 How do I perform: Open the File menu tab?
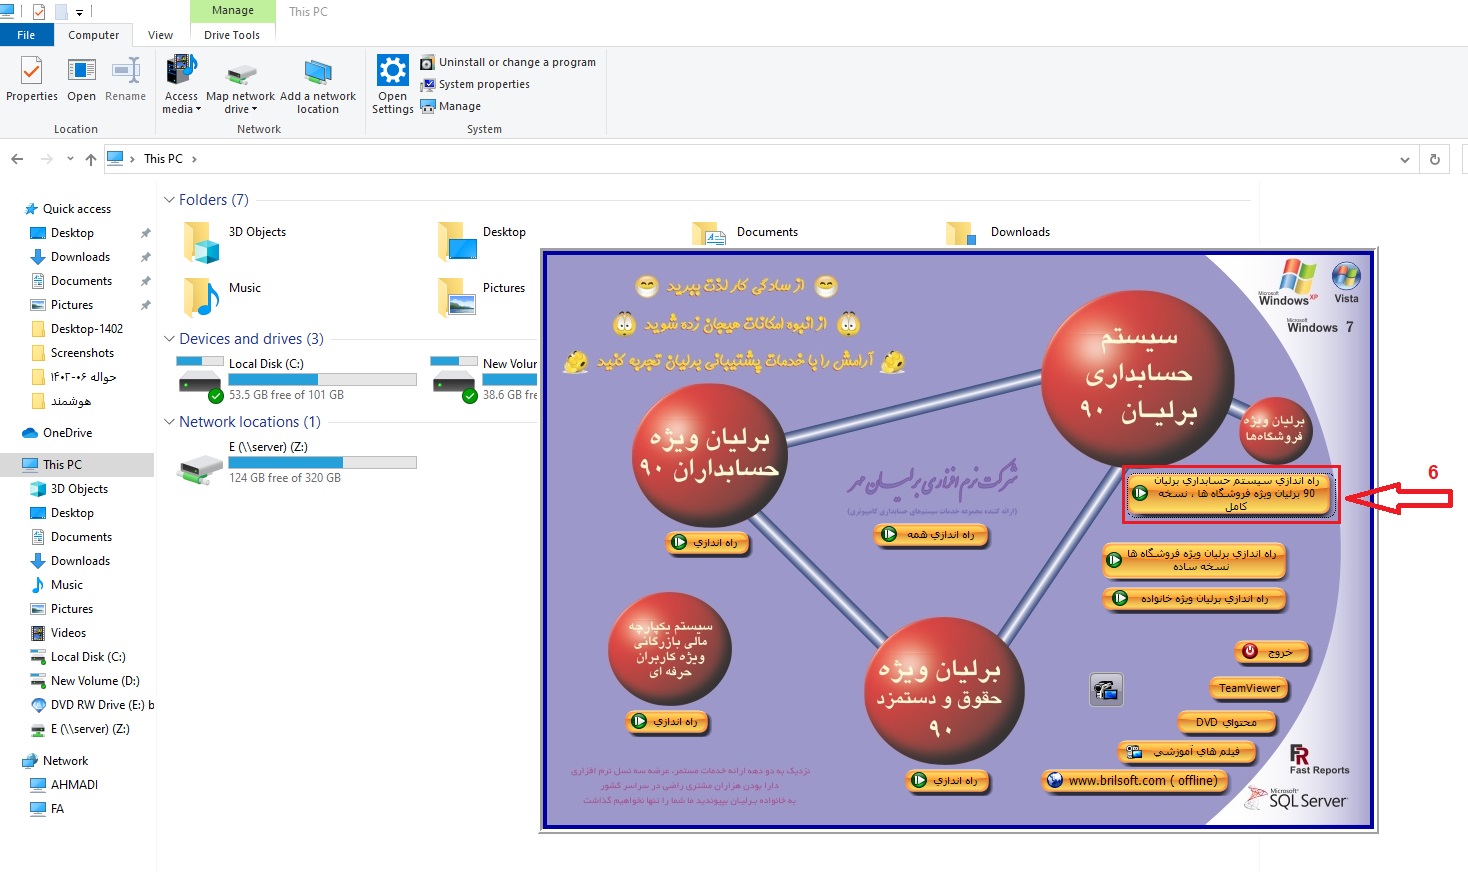[x=26, y=35]
